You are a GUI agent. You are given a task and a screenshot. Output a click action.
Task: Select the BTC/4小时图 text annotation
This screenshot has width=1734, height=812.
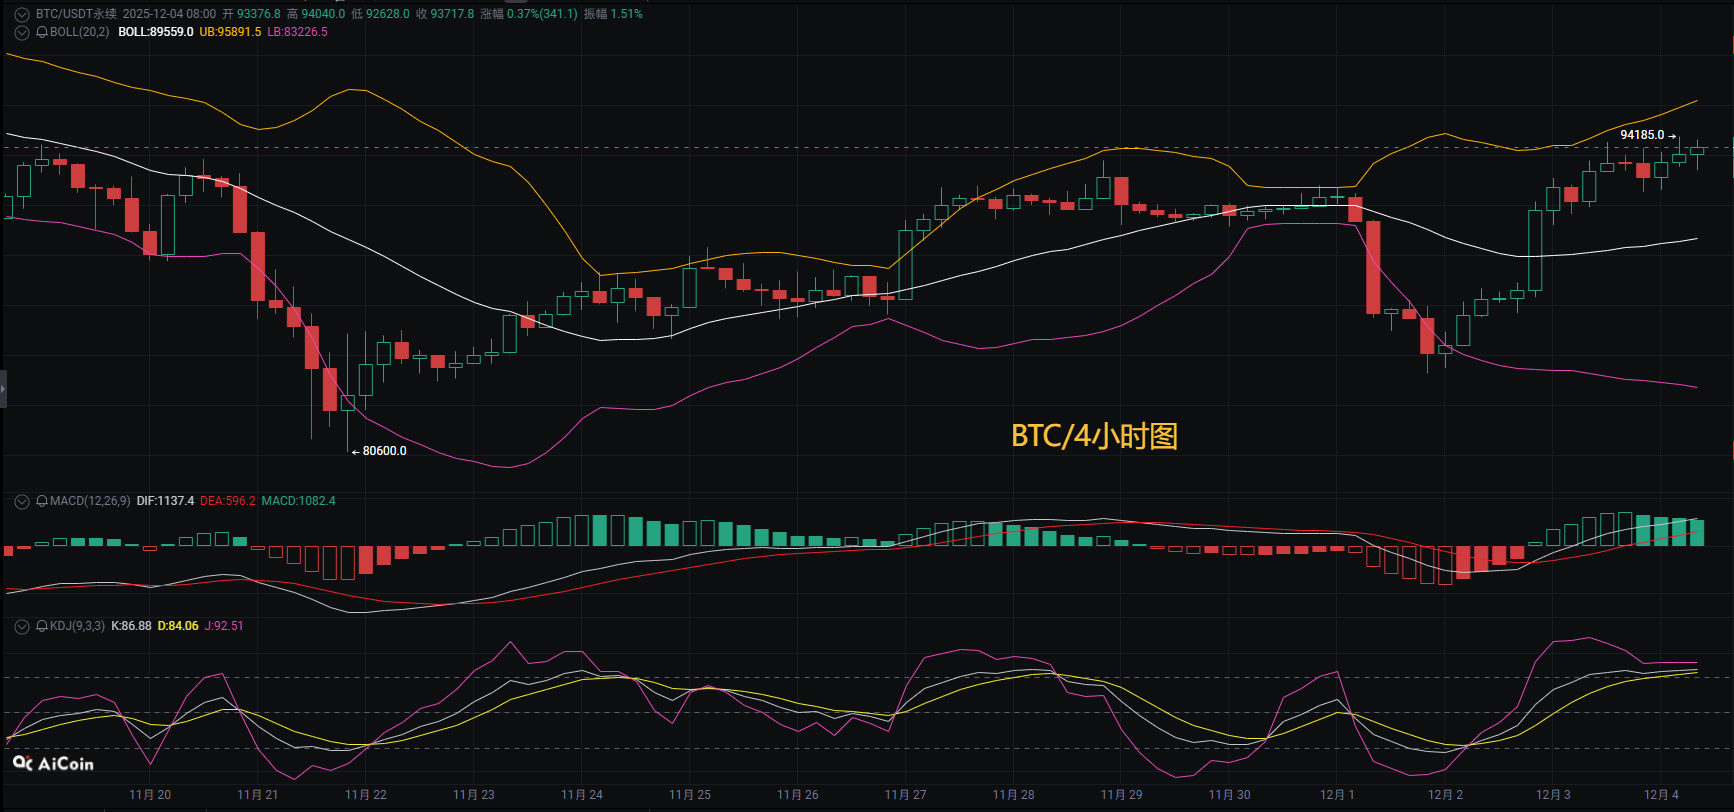point(1094,436)
